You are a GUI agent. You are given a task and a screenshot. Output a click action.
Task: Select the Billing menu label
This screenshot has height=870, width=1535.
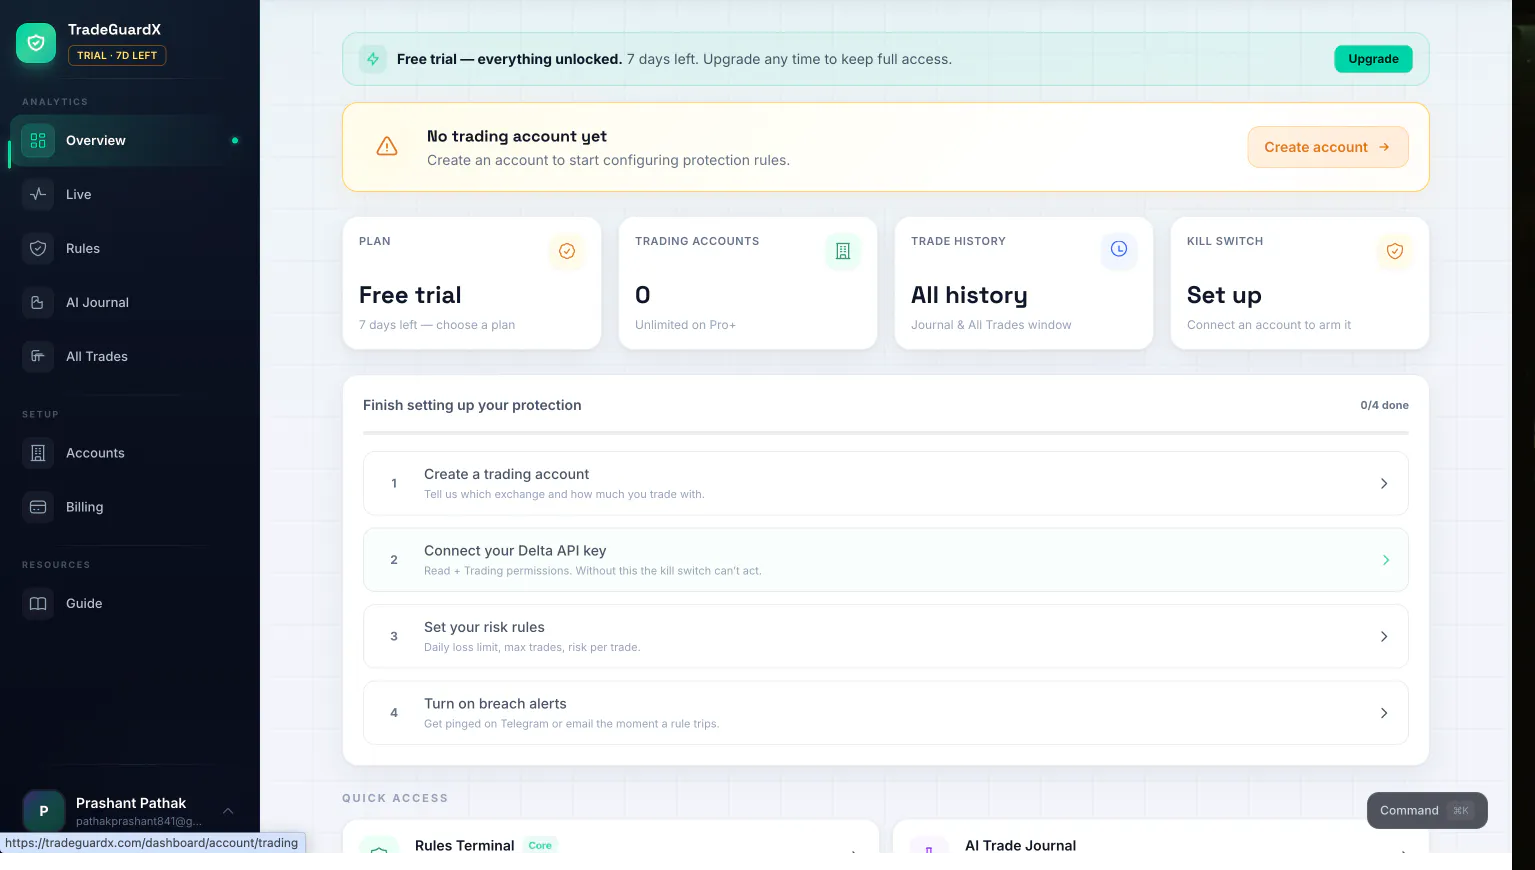85,507
